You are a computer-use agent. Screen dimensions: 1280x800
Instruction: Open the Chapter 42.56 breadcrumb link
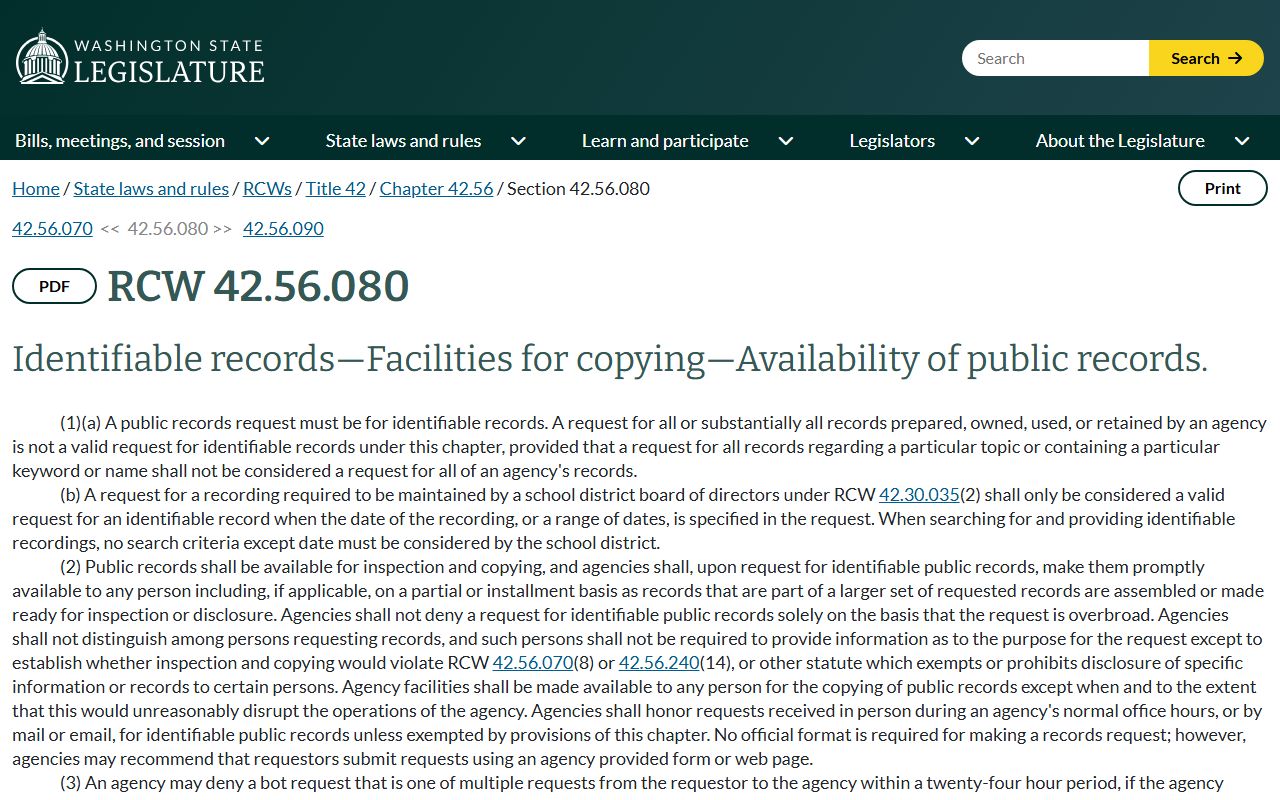tap(436, 188)
